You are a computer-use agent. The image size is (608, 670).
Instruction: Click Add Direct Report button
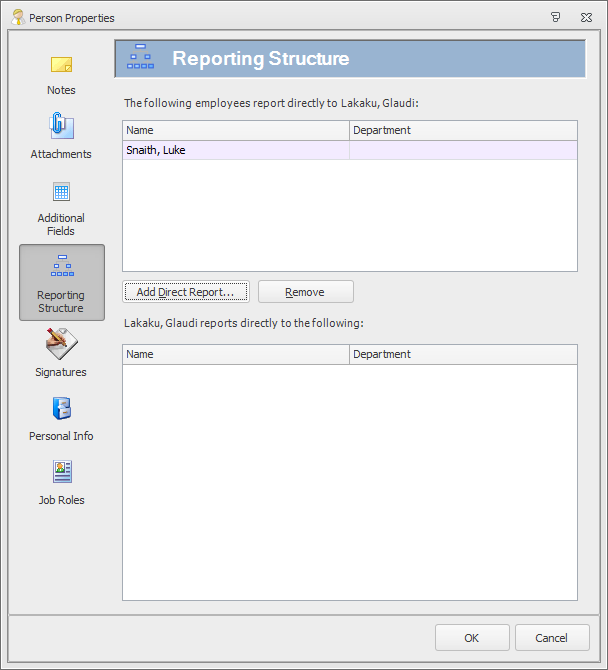point(186,292)
